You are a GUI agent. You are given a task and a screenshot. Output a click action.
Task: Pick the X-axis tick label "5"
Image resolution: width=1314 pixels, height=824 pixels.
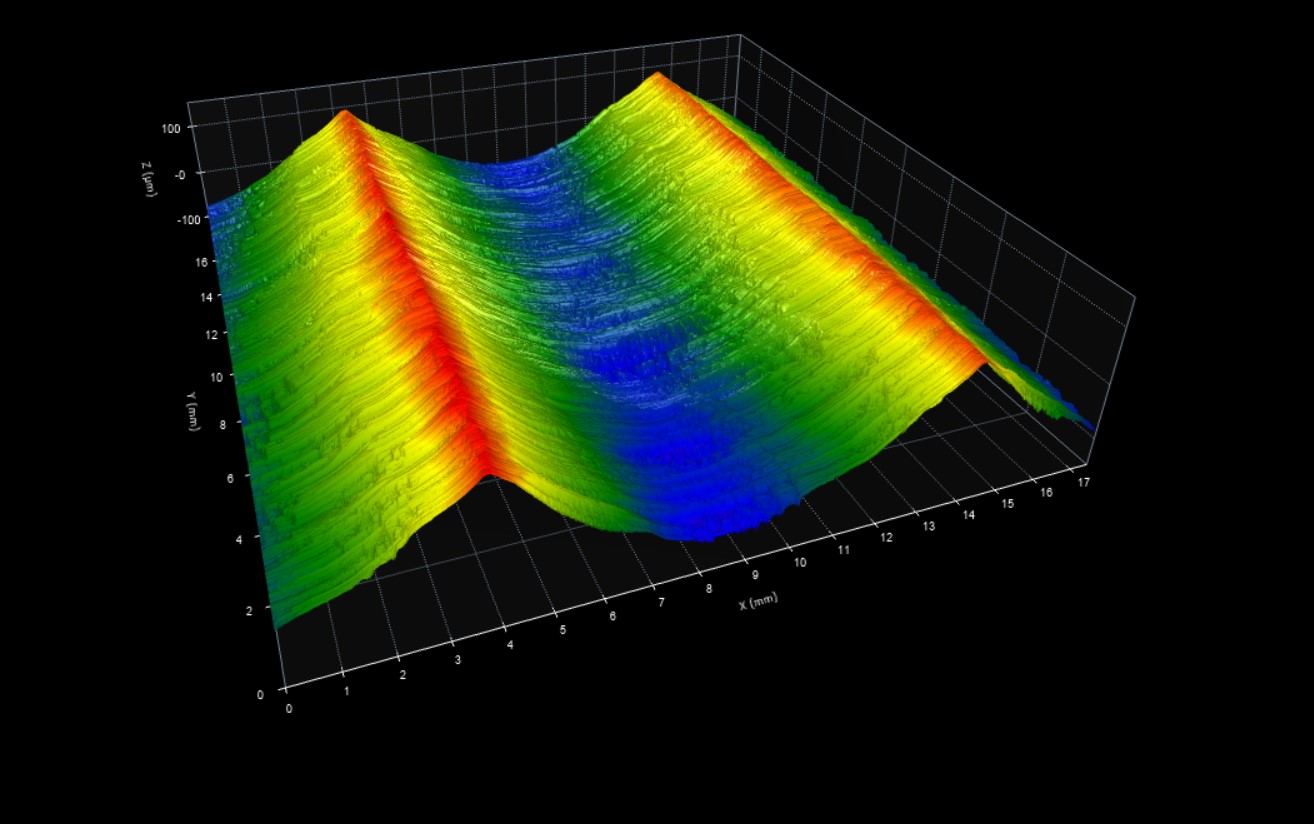[563, 631]
